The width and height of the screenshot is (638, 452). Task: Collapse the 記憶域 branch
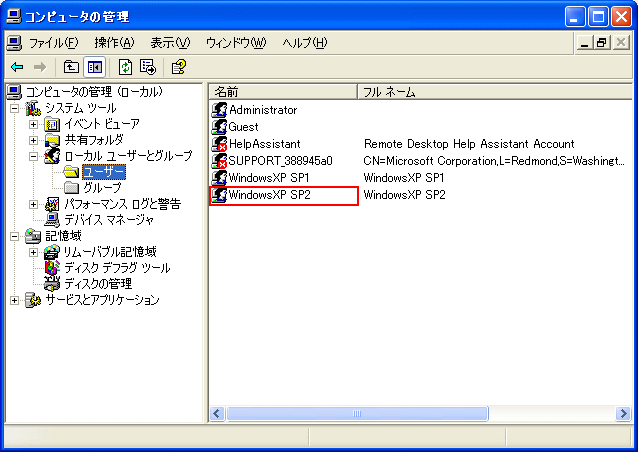[14, 236]
